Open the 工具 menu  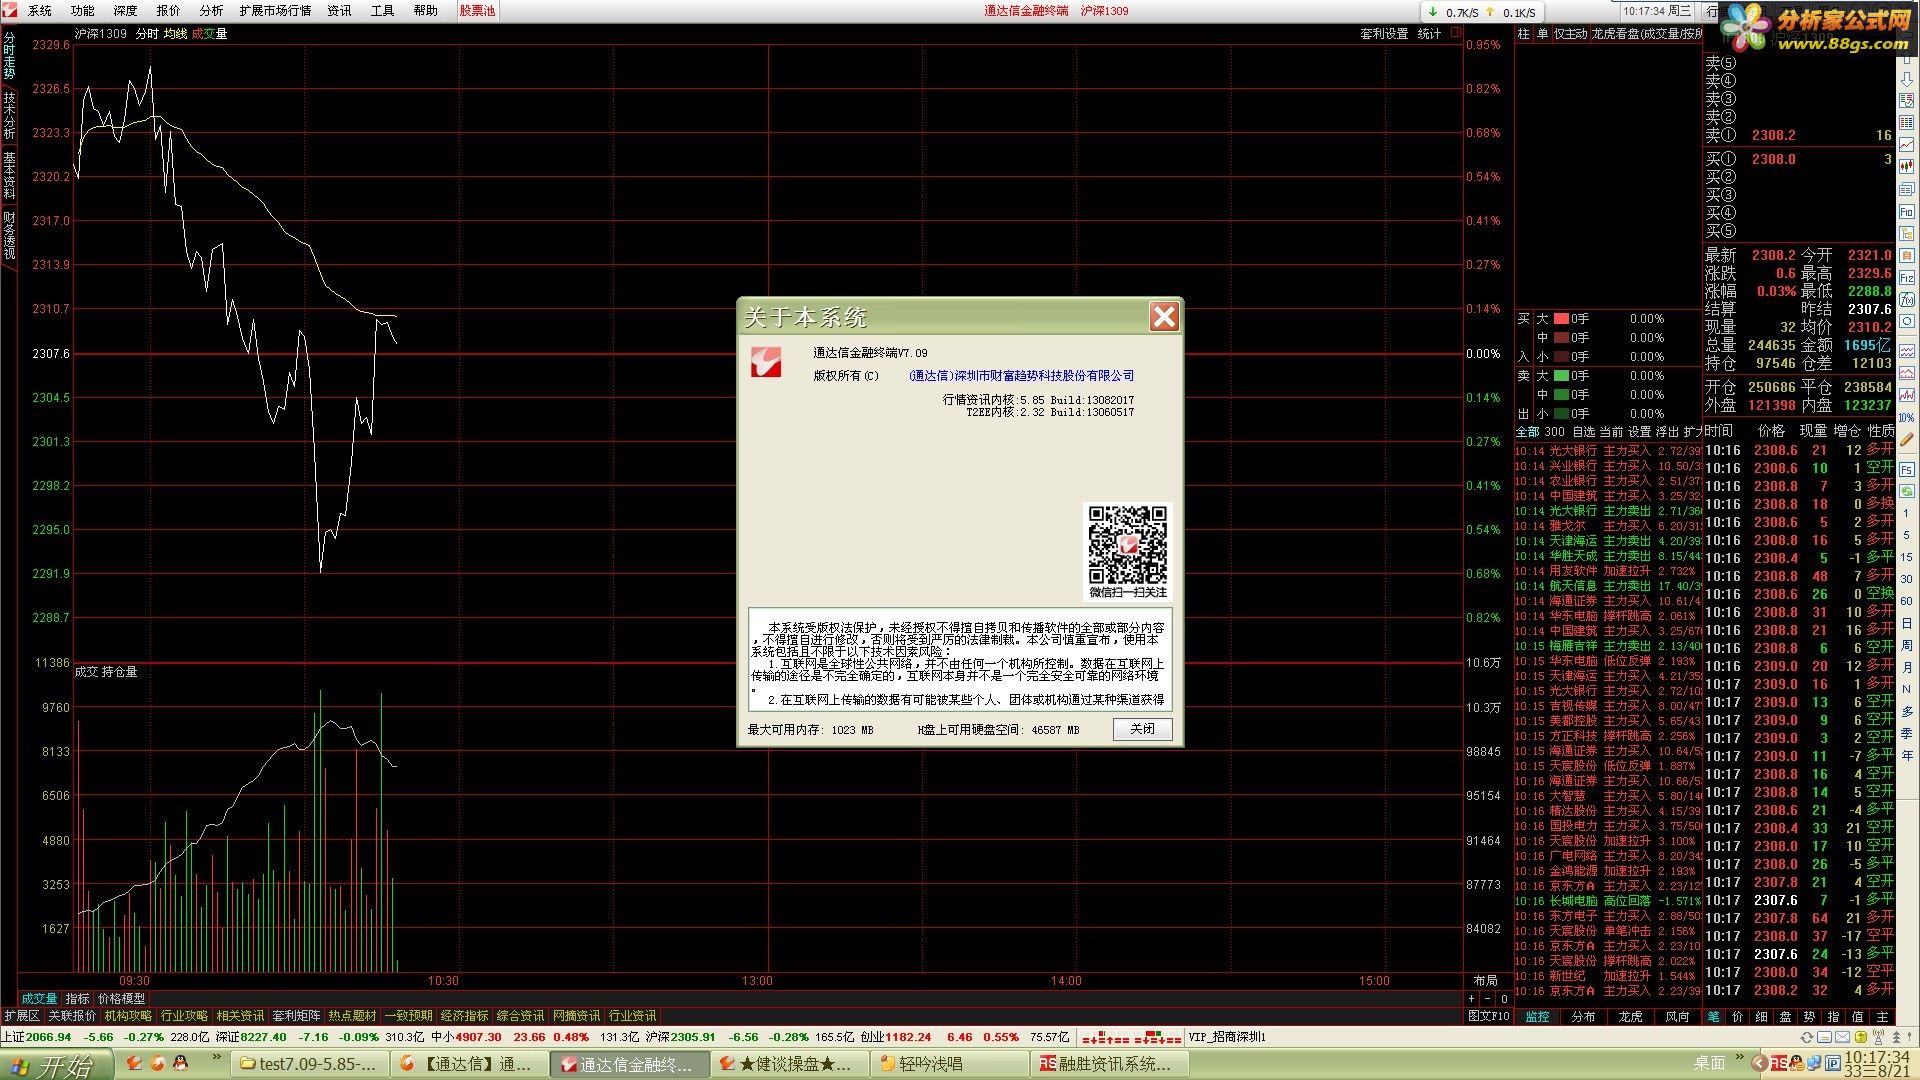[383, 11]
